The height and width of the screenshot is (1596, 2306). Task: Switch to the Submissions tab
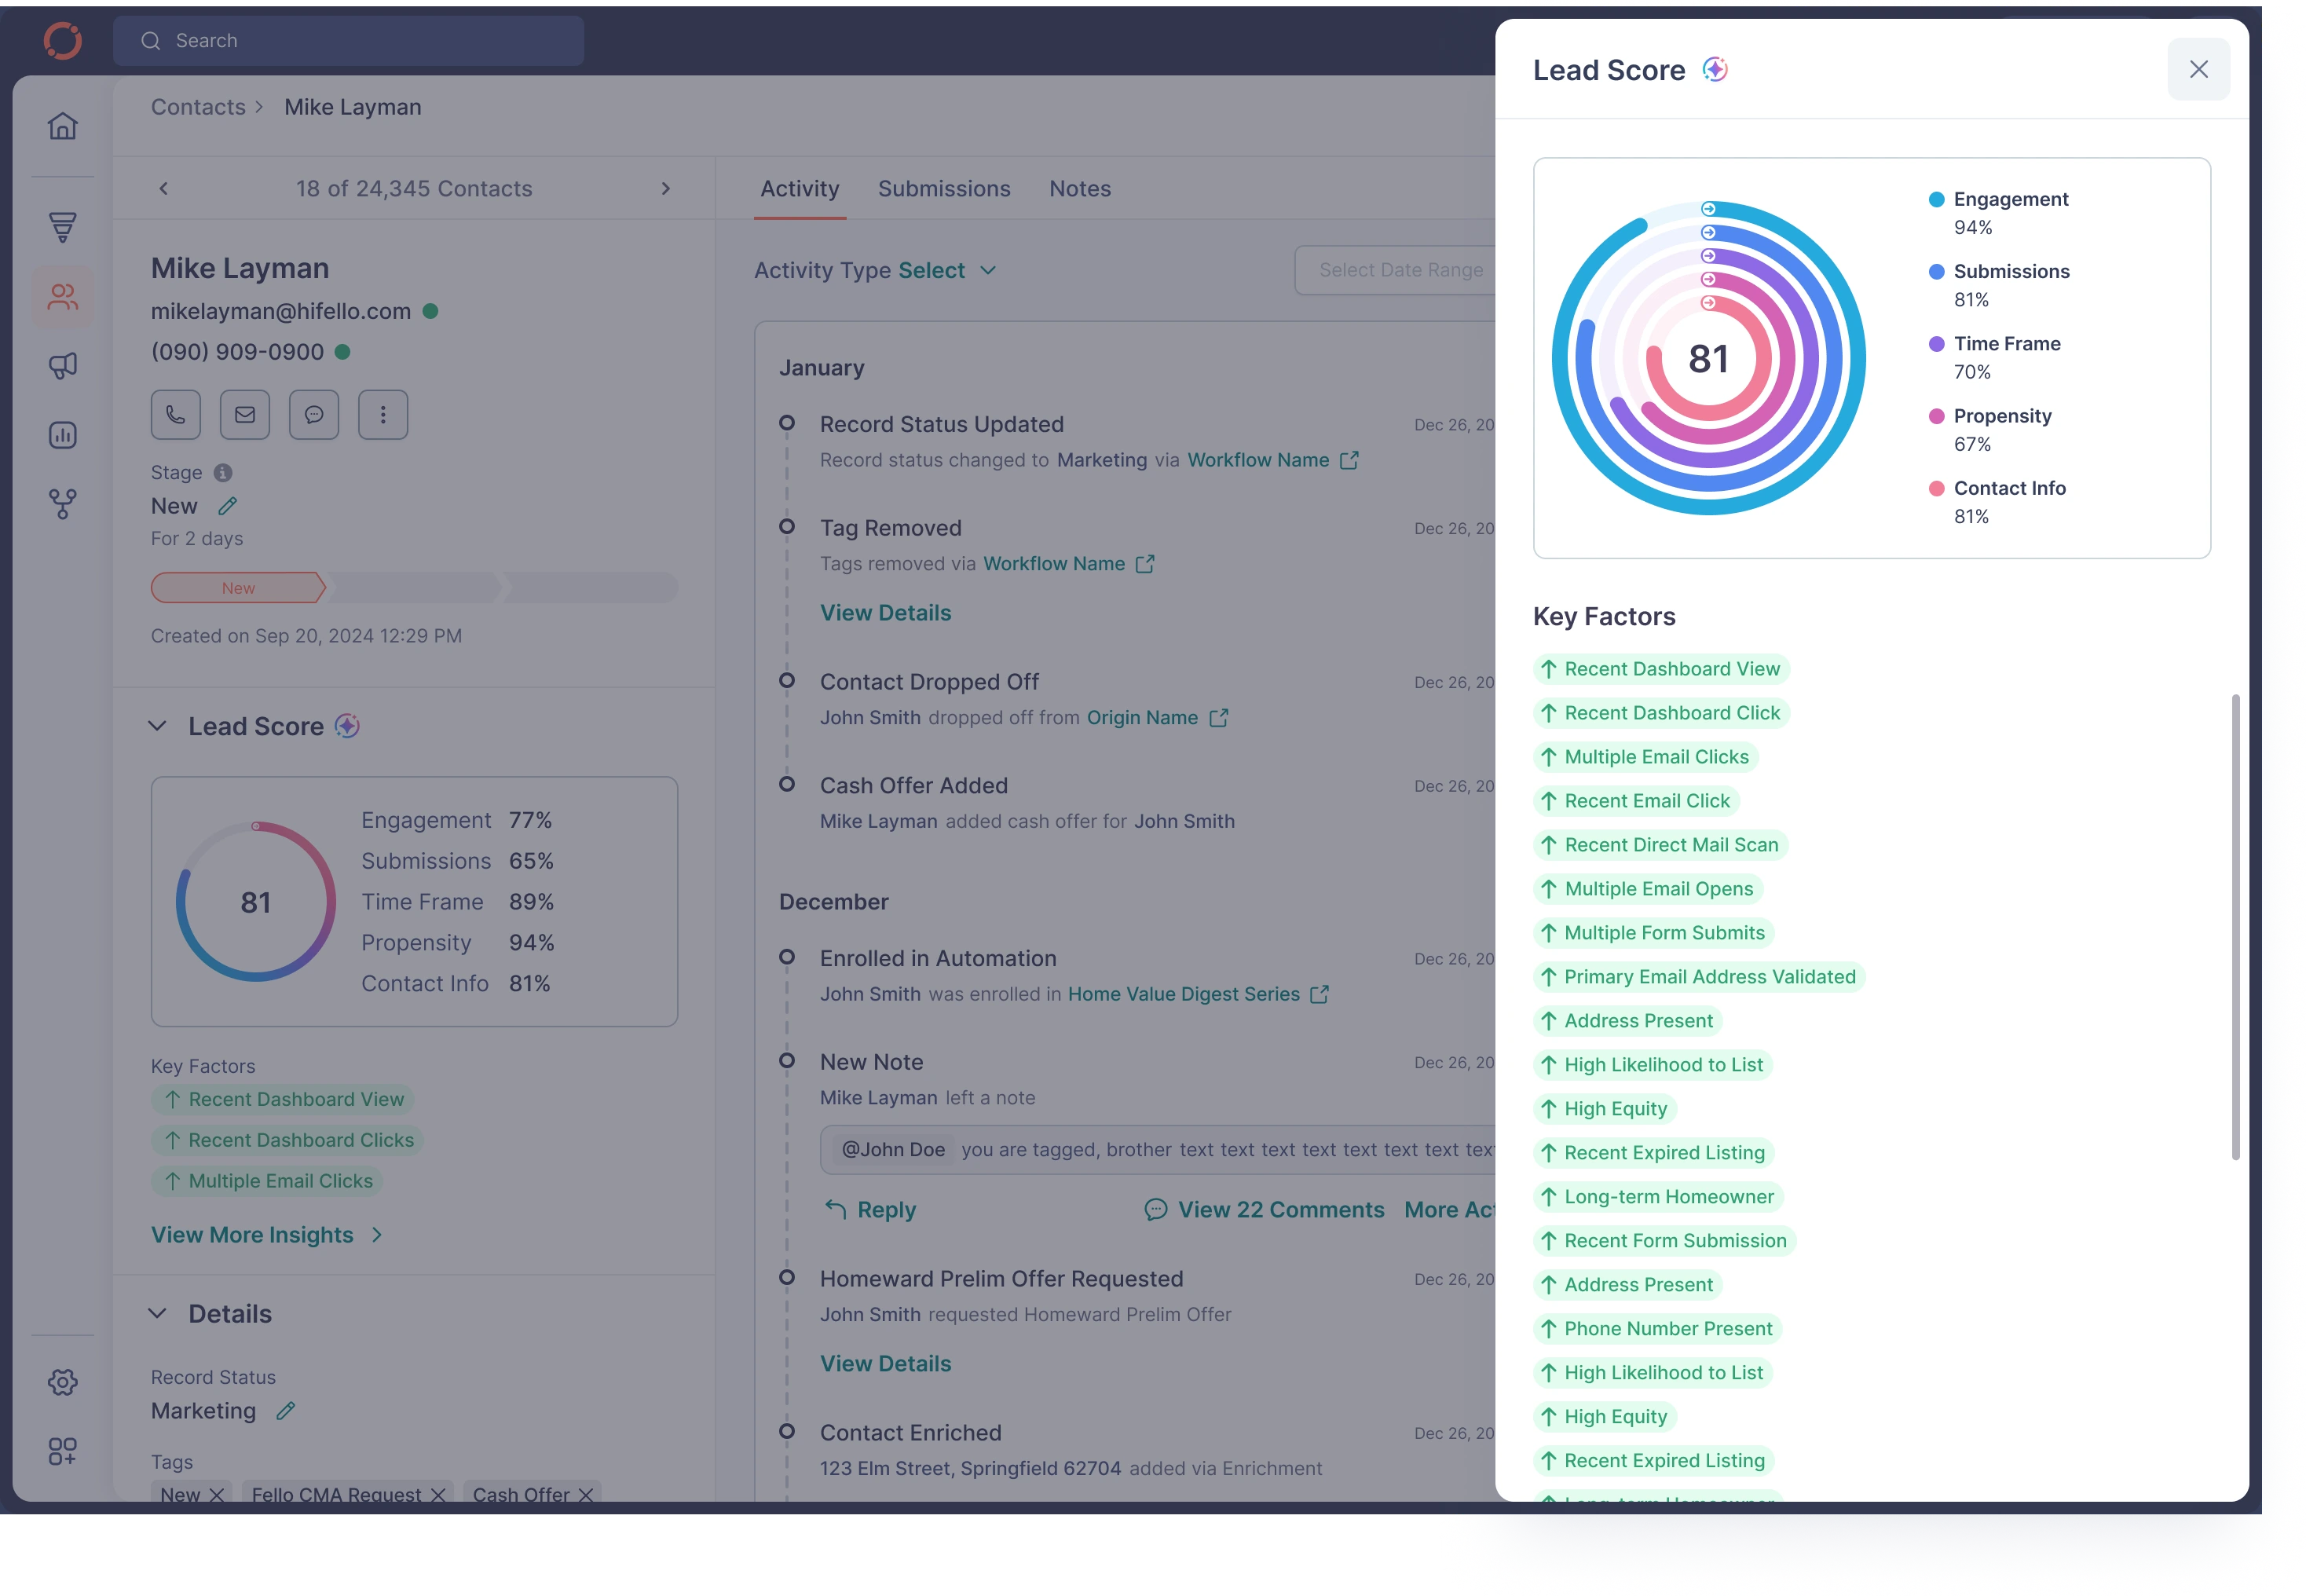click(943, 188)
